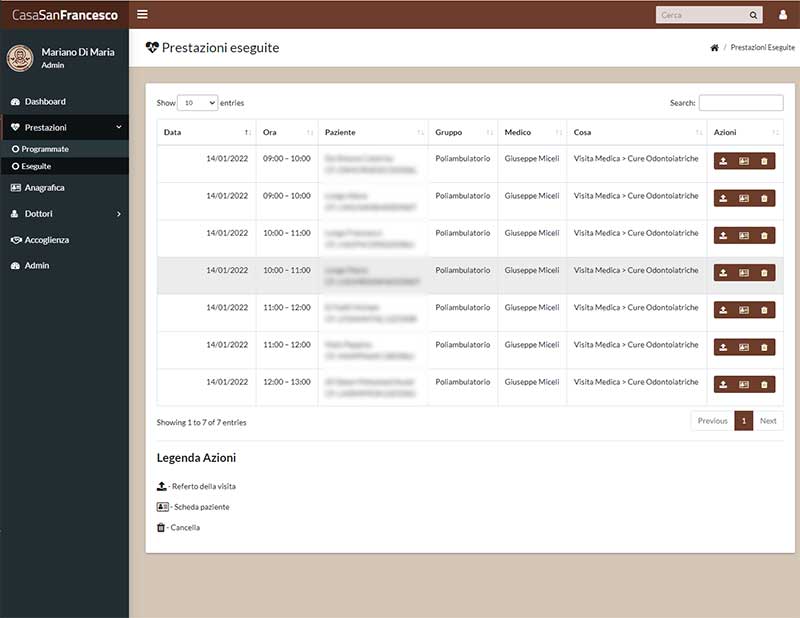Screen dimensions: 800x618
Task: Open the Admin sidebar menu item
Action: [64, 265]
